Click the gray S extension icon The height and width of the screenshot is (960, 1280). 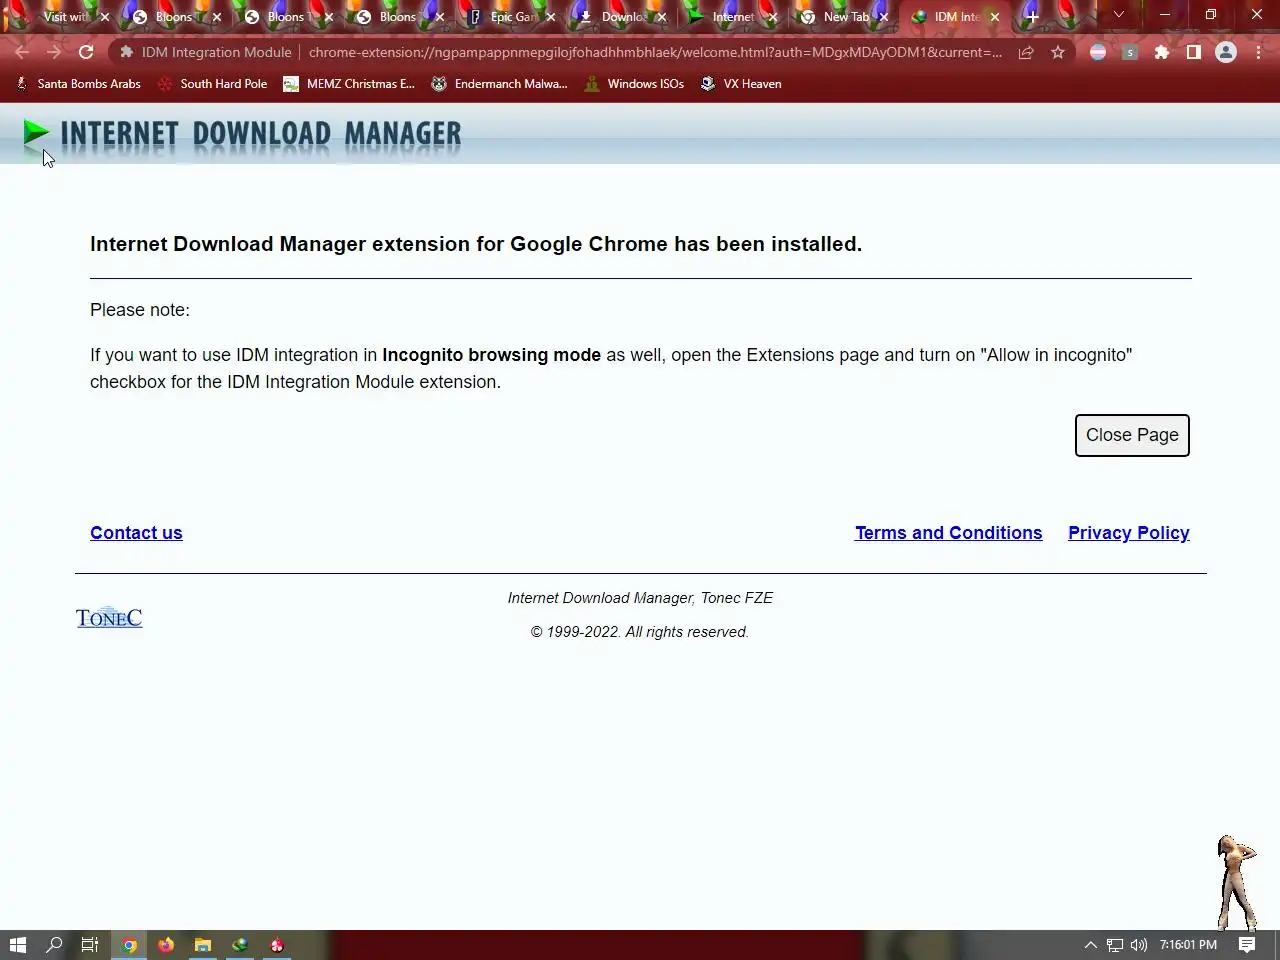pos(1130,52)
